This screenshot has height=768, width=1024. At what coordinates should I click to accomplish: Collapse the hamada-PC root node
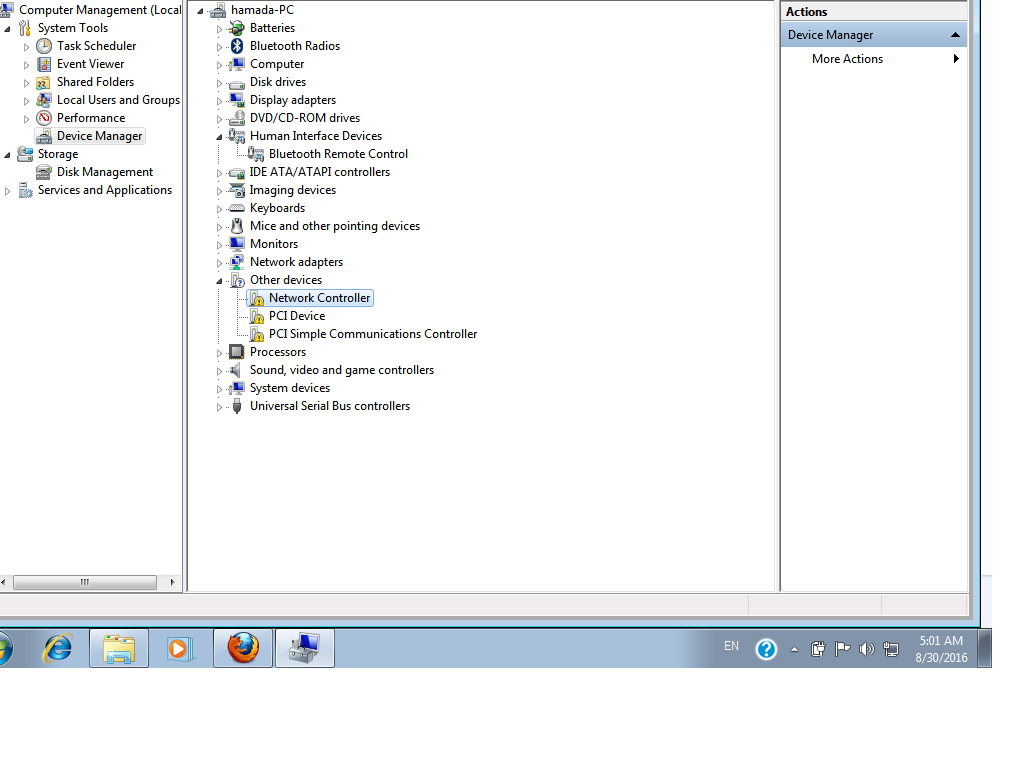(200, 11)
